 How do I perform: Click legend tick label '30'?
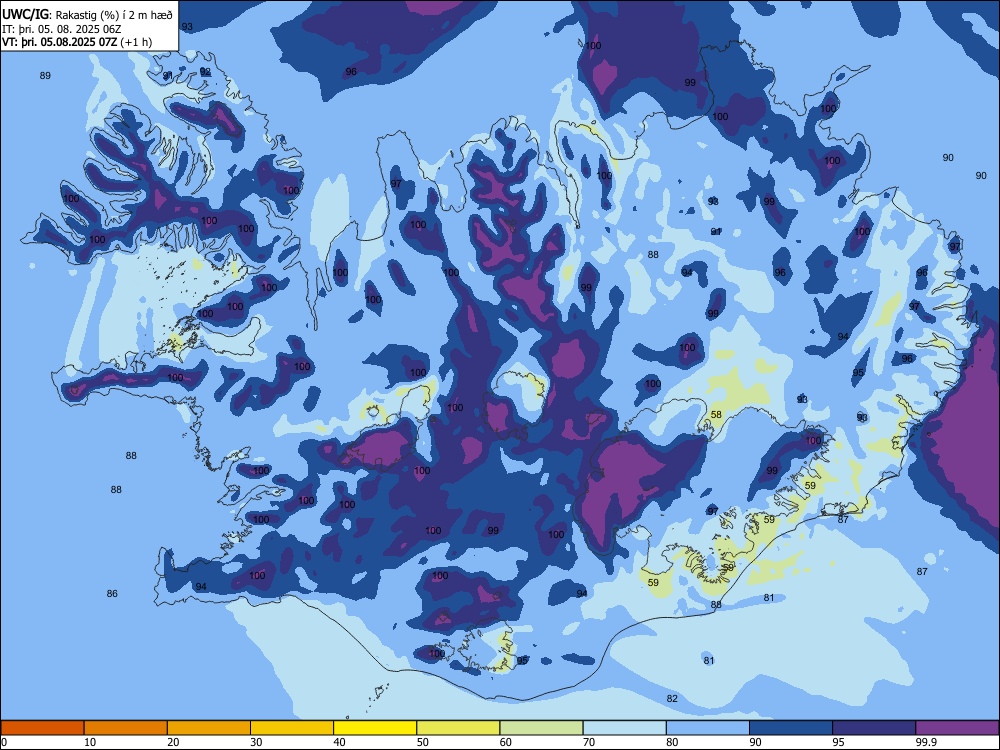(256, 742)
